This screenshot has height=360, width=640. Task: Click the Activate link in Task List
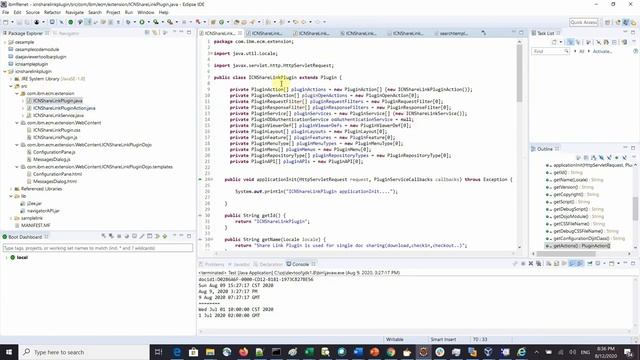pyautogui.click(x=602, y=51)
